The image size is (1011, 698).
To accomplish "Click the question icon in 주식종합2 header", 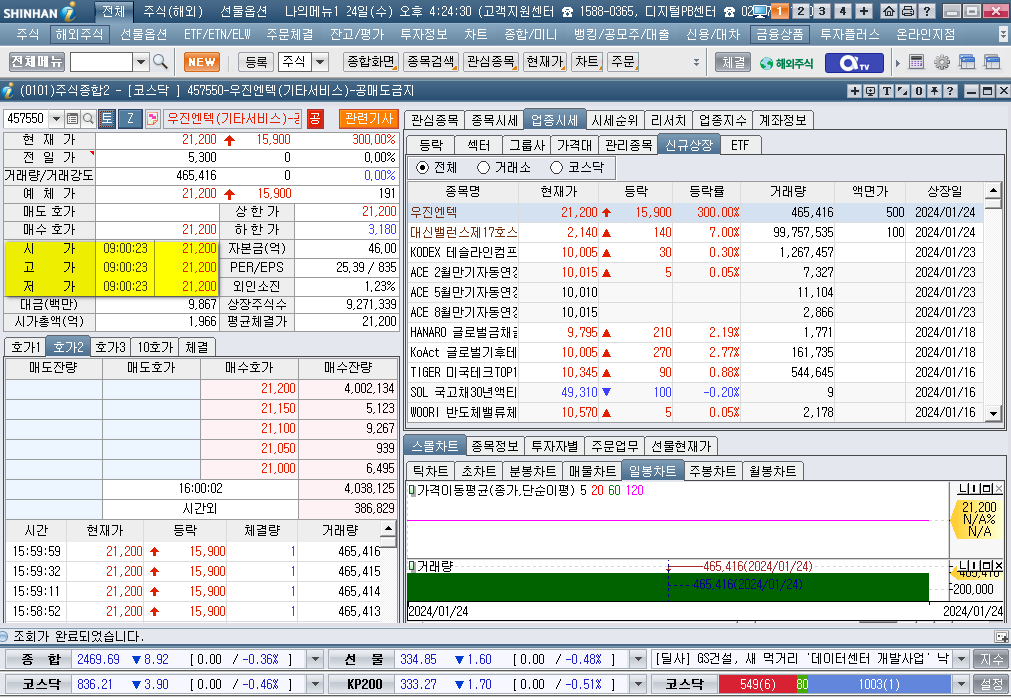I will 950,91.
